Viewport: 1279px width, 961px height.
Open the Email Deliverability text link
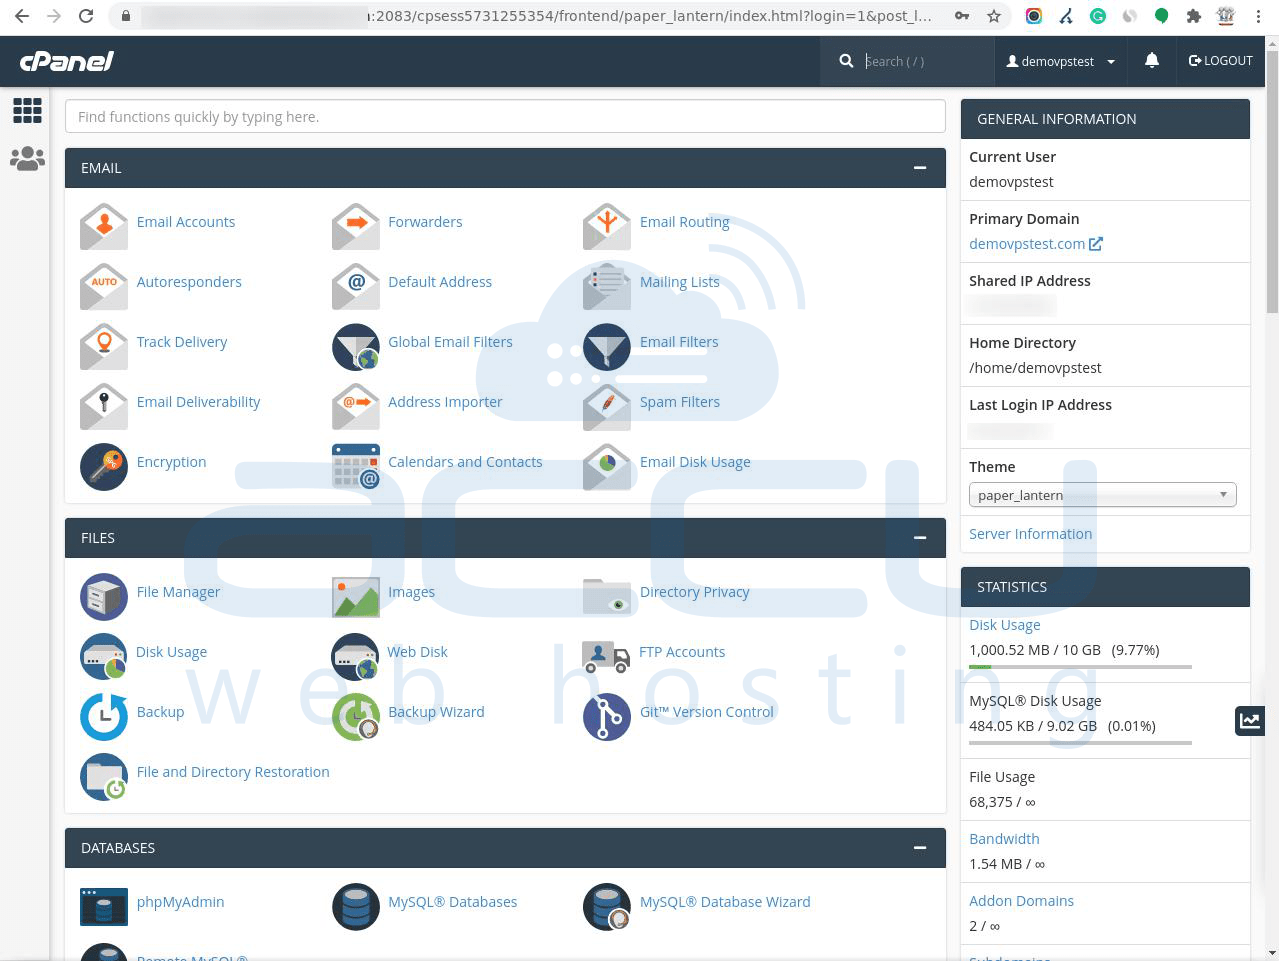point(198,402)
